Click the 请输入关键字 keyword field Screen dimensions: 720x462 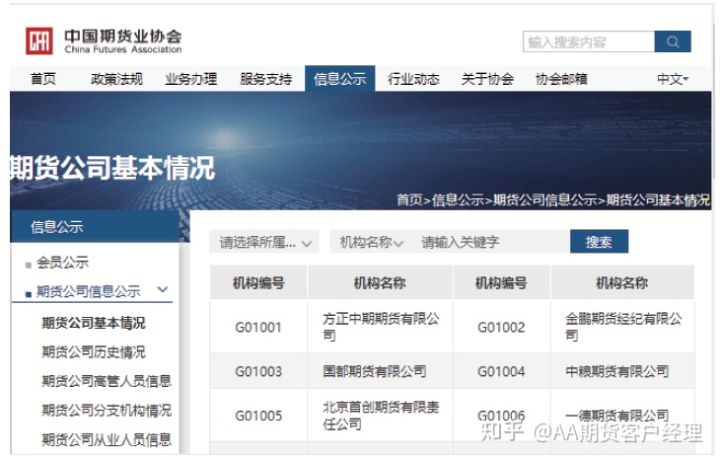[x=491, y=242]
